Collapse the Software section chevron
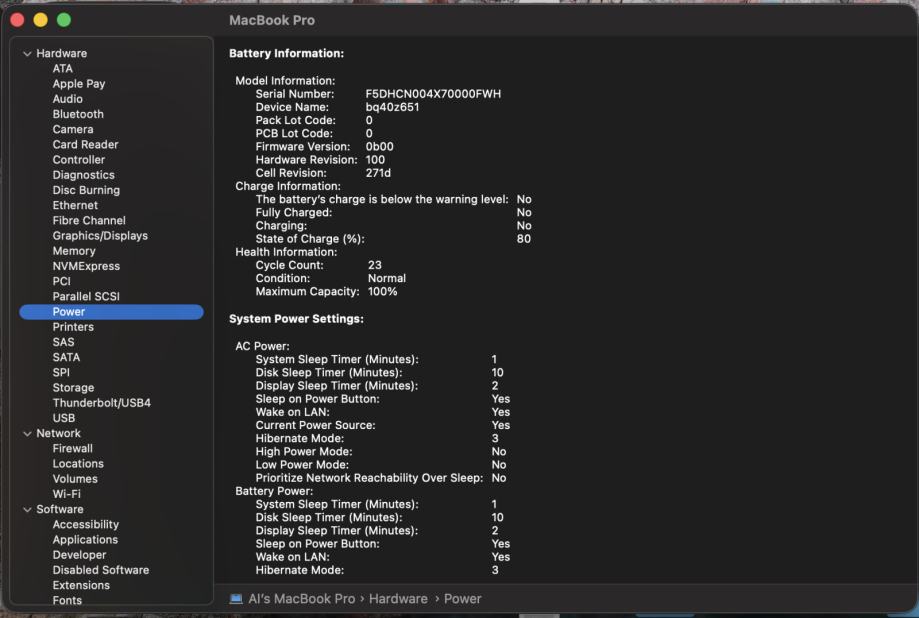 pos(27,510)
